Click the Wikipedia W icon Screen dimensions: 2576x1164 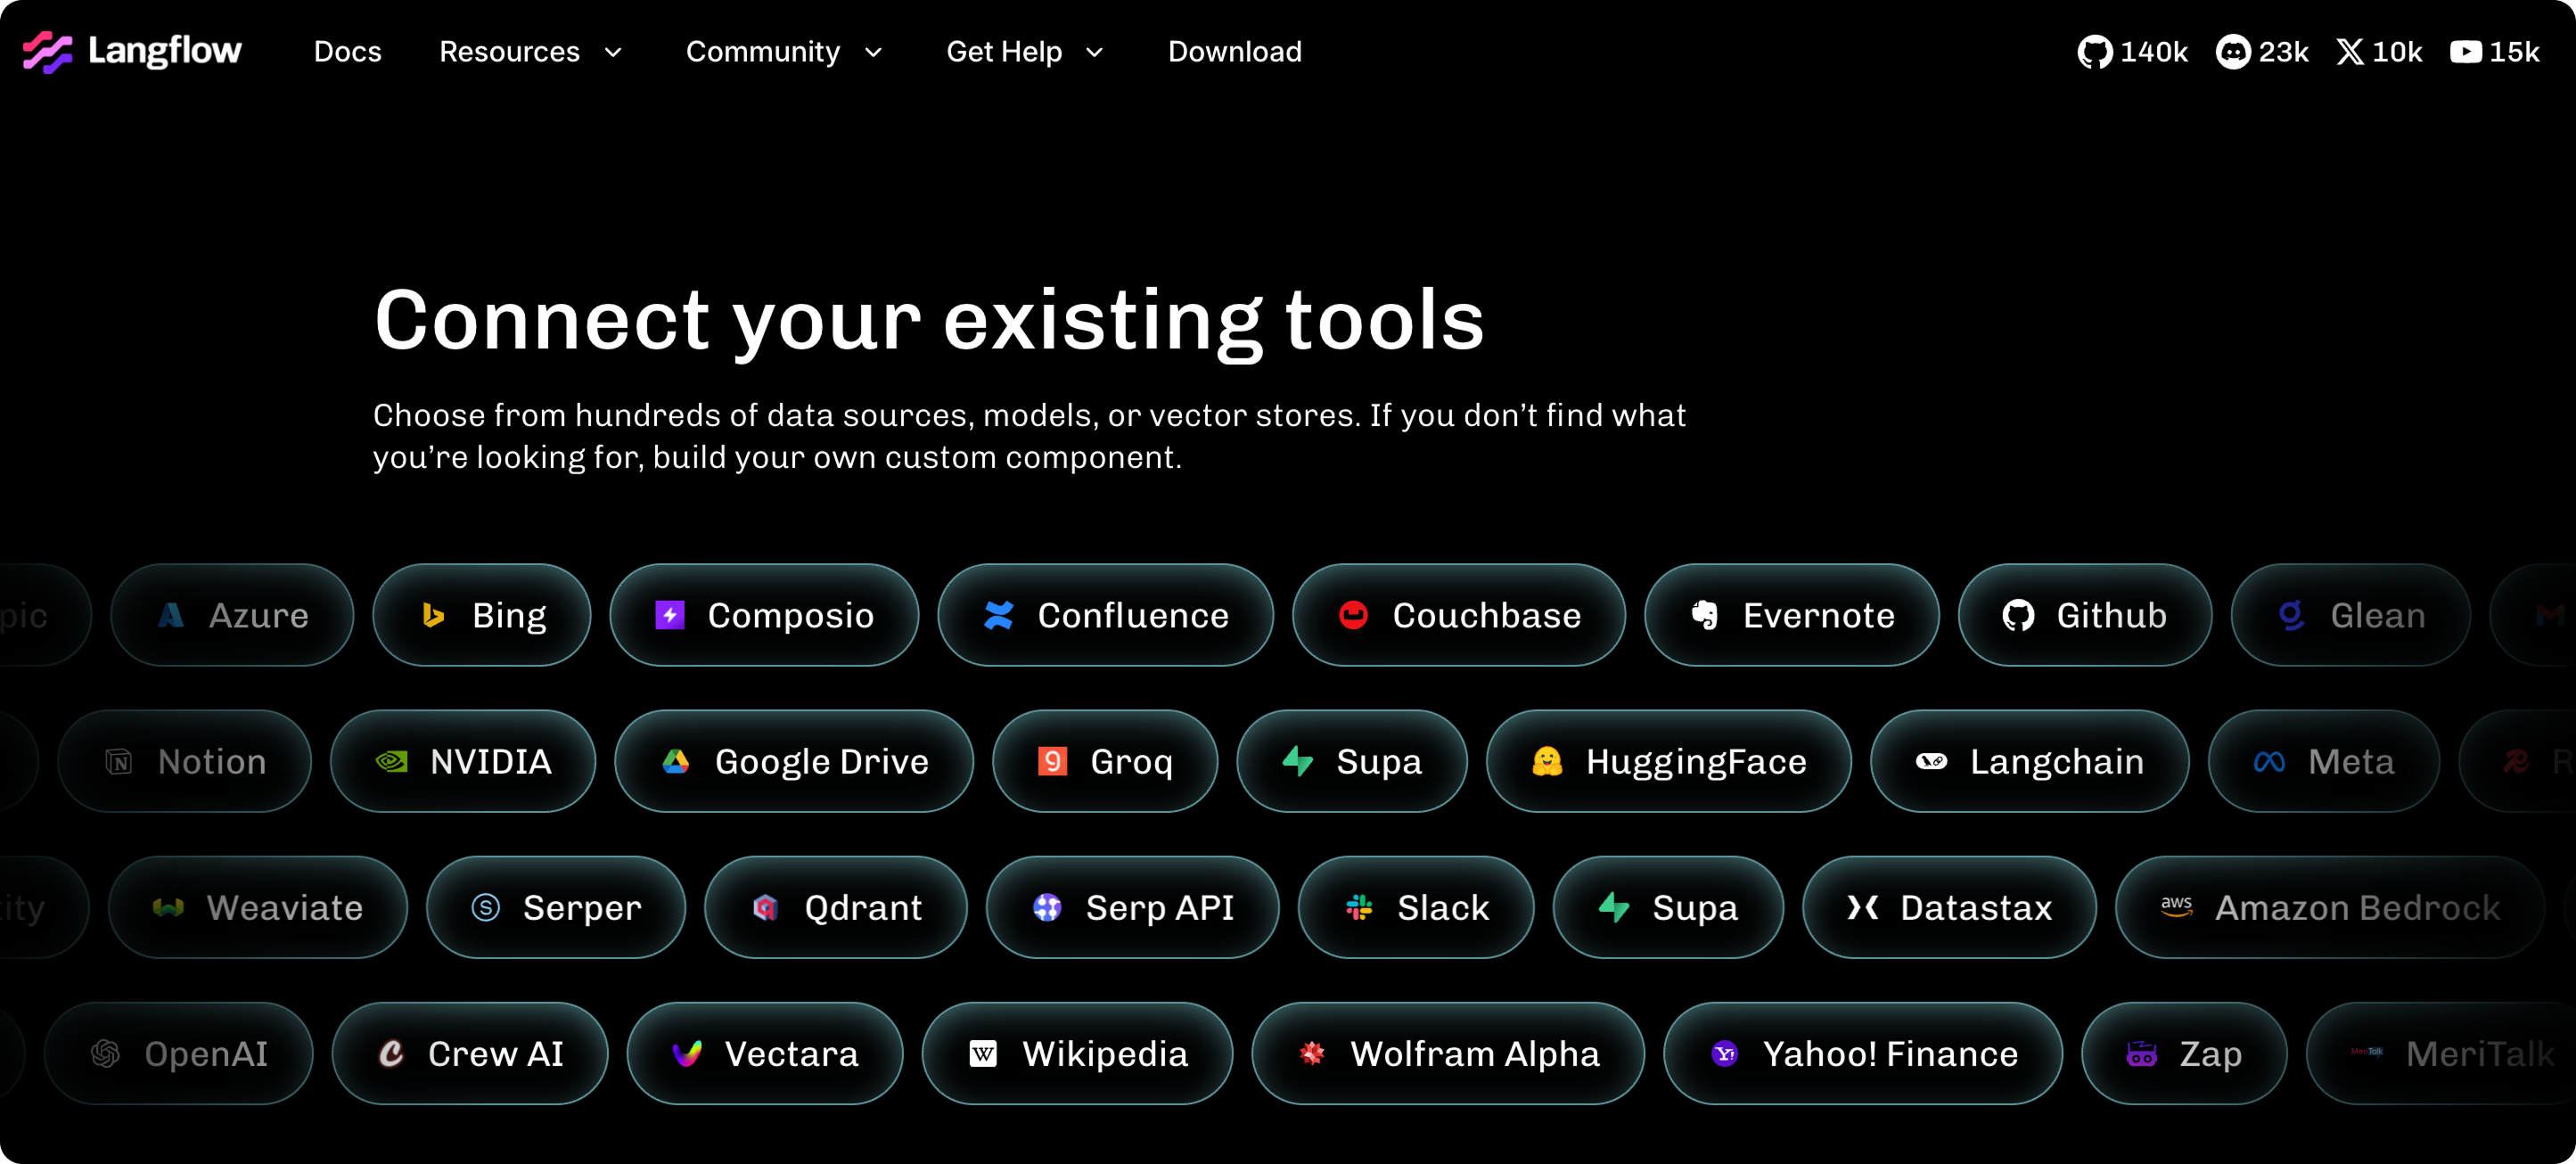tap(983, 1054)
